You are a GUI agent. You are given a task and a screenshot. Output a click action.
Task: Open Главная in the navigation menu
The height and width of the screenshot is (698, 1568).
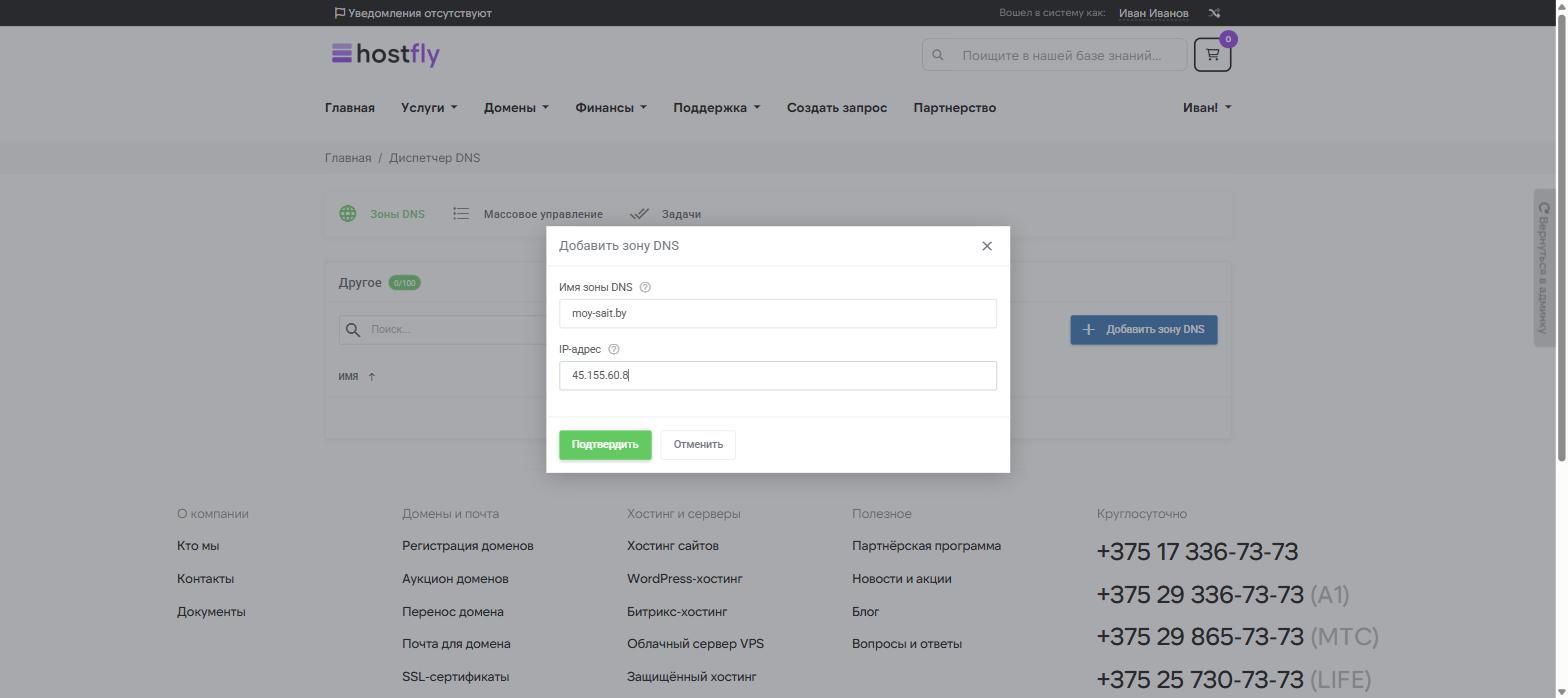[x=350, y=108]
